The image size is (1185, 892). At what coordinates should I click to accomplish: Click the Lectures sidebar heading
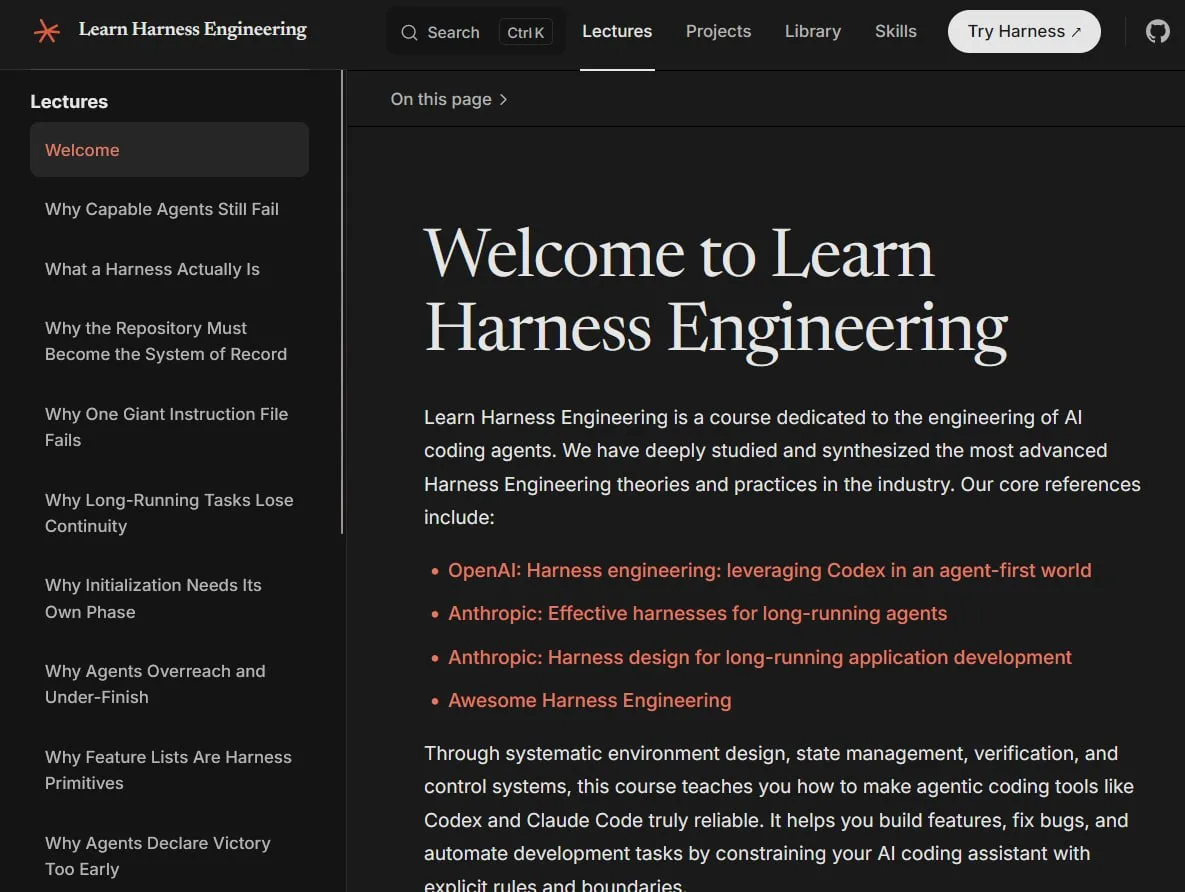pyautogui.click(x=69, y=101)
